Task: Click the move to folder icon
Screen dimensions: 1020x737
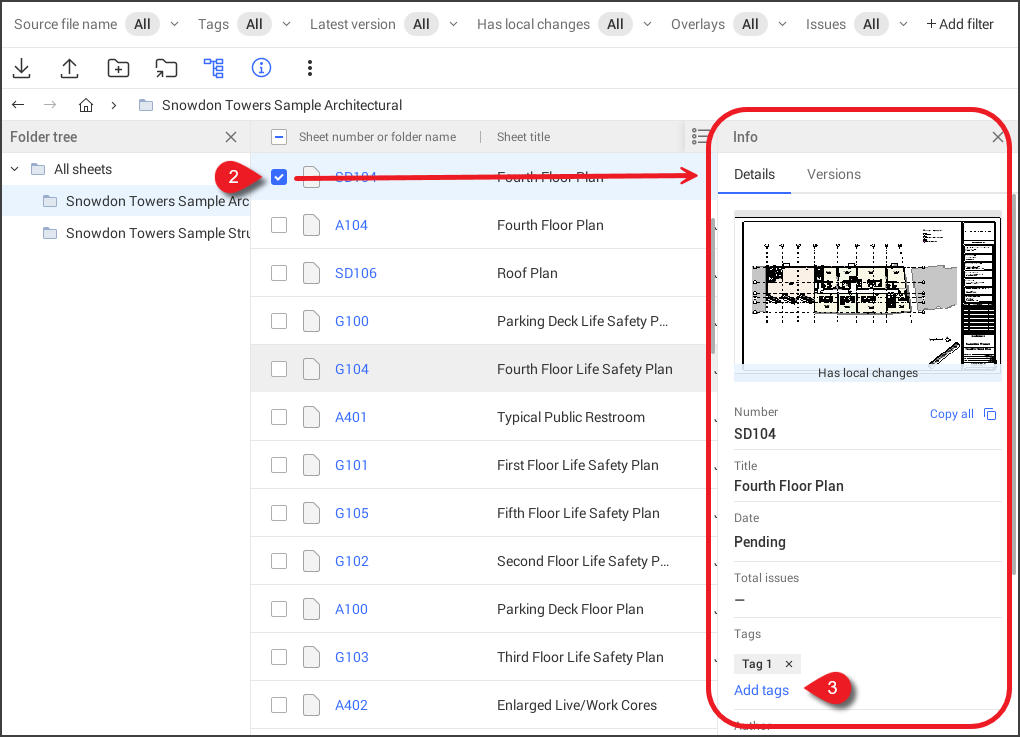Action: pyautogui.click(x=166, y=68)
